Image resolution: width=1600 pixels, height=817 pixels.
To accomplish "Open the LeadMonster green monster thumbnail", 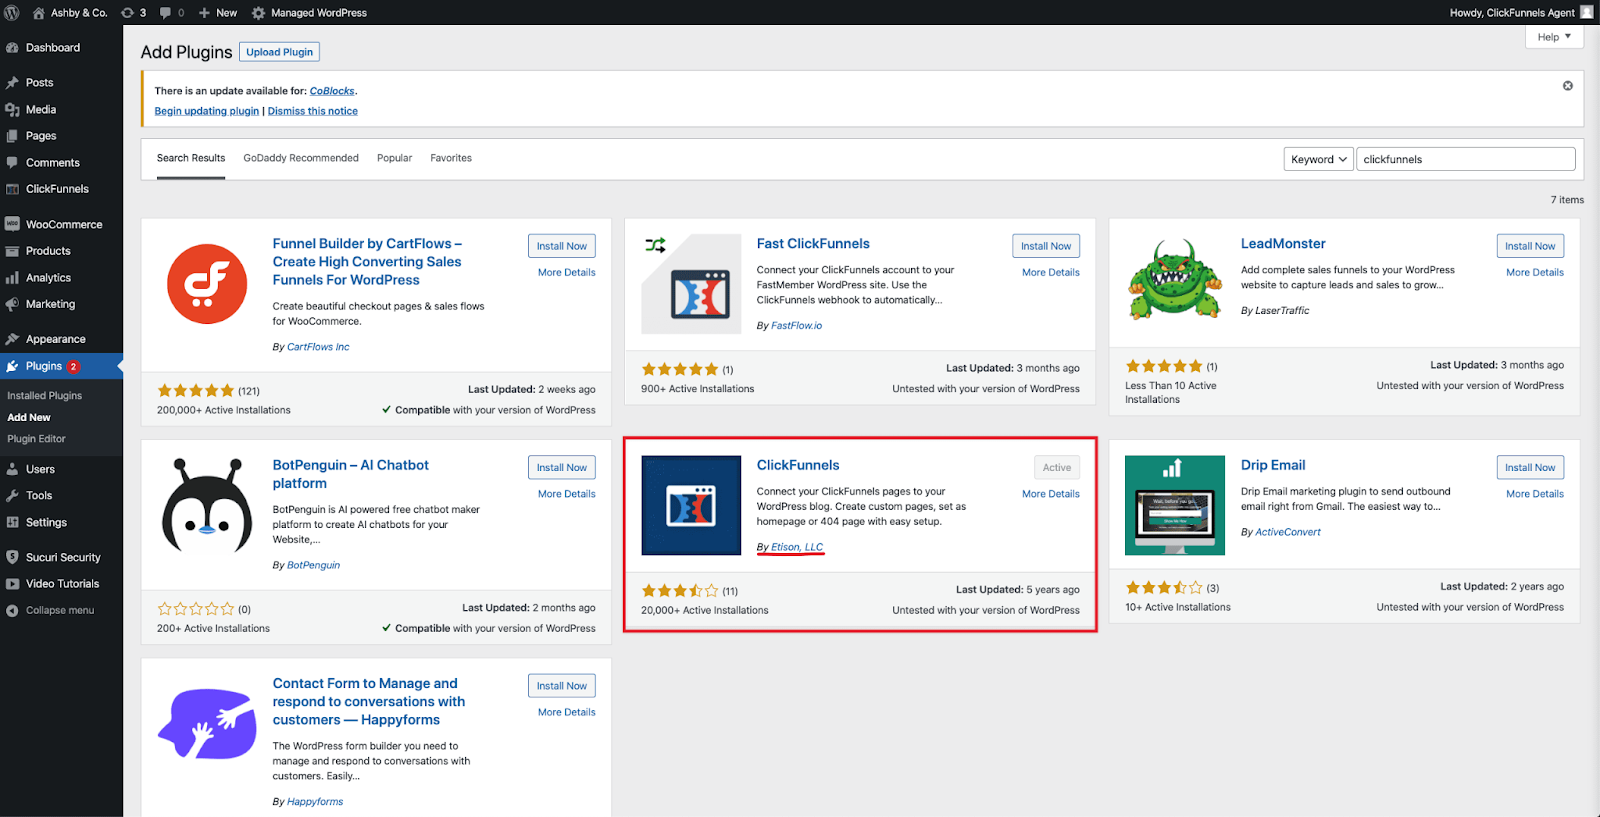I will (1175, 280).
